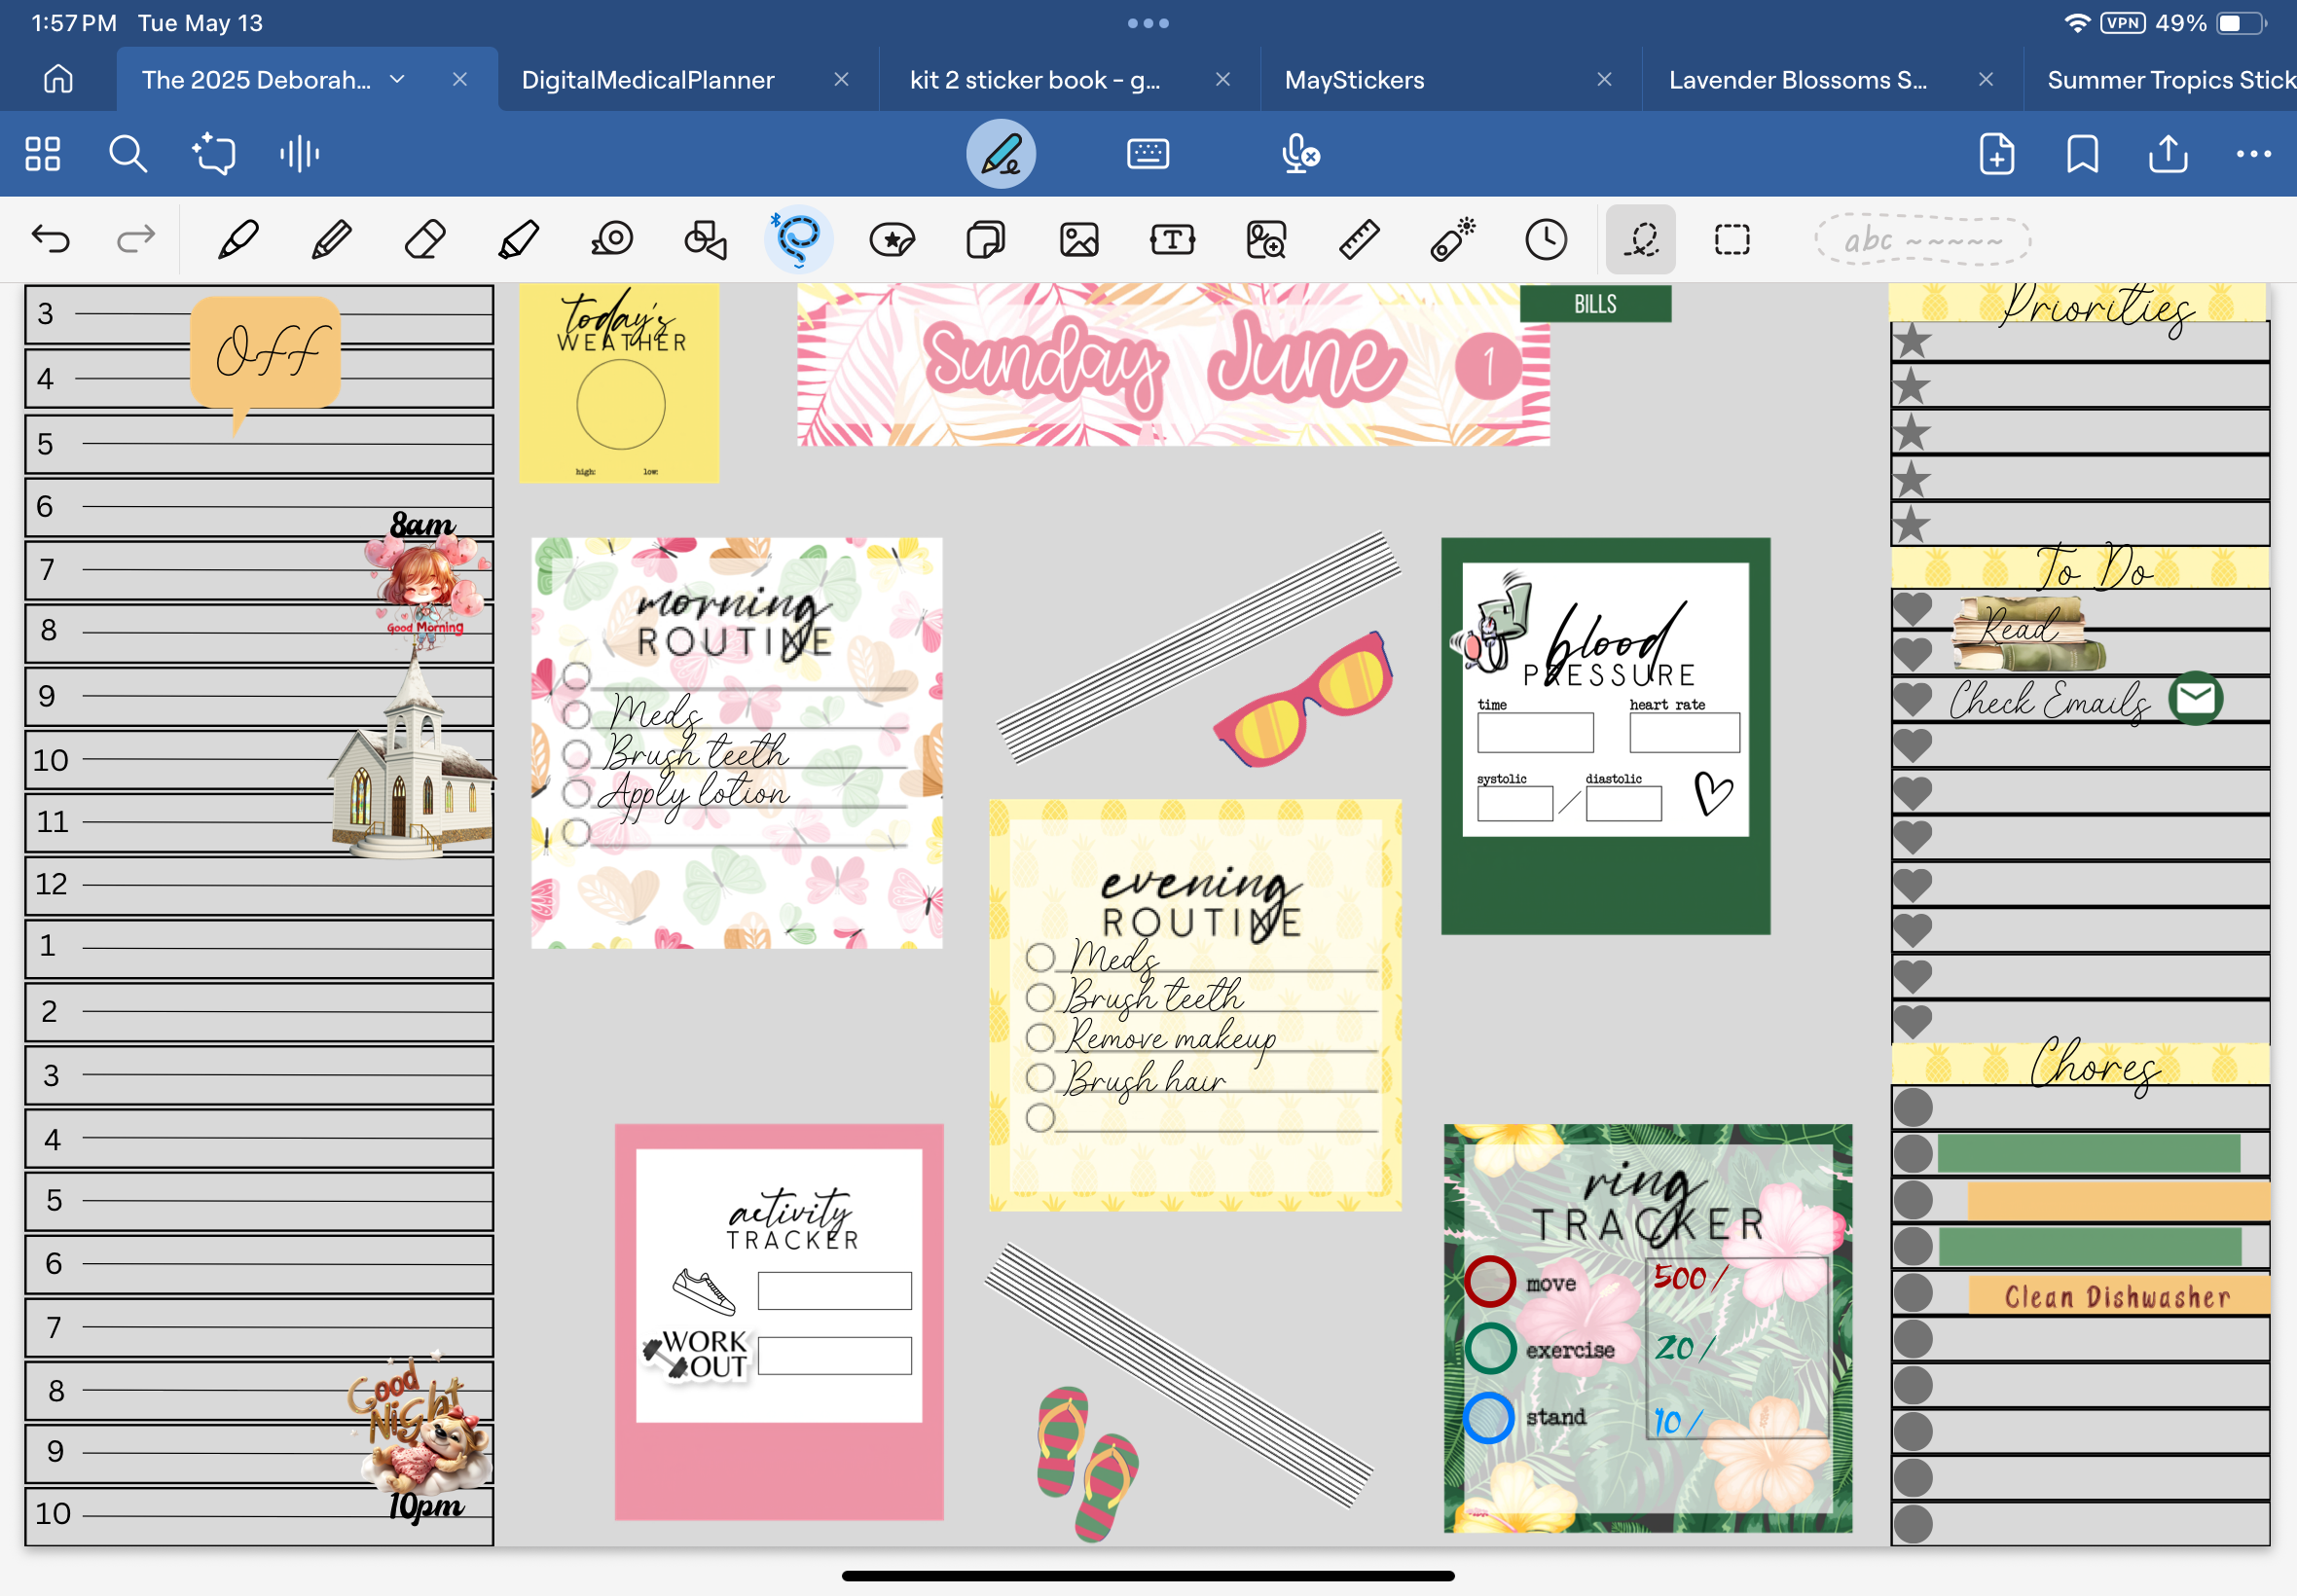Open the Ruler tool

(x=1359, y=240)
